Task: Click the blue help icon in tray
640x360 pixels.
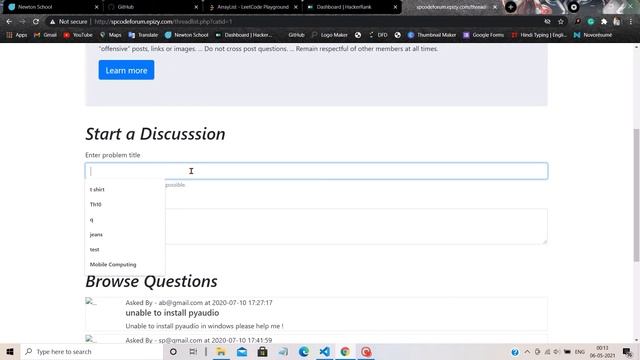Action: (x=515, y=352)
